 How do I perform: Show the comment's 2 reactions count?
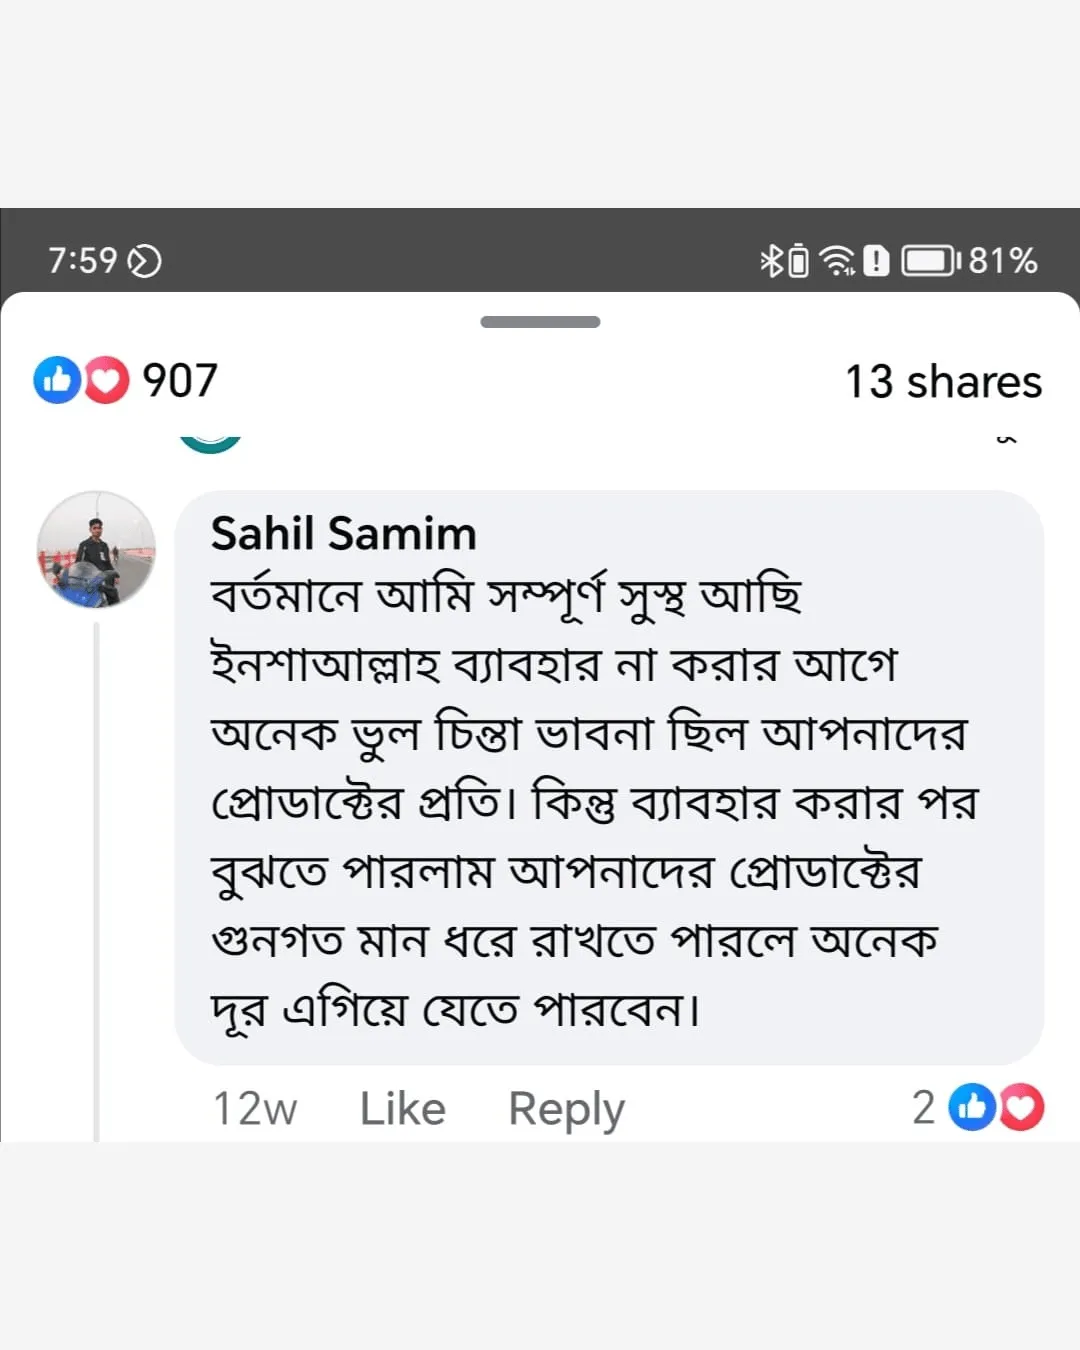click(x=923, y=1107)
